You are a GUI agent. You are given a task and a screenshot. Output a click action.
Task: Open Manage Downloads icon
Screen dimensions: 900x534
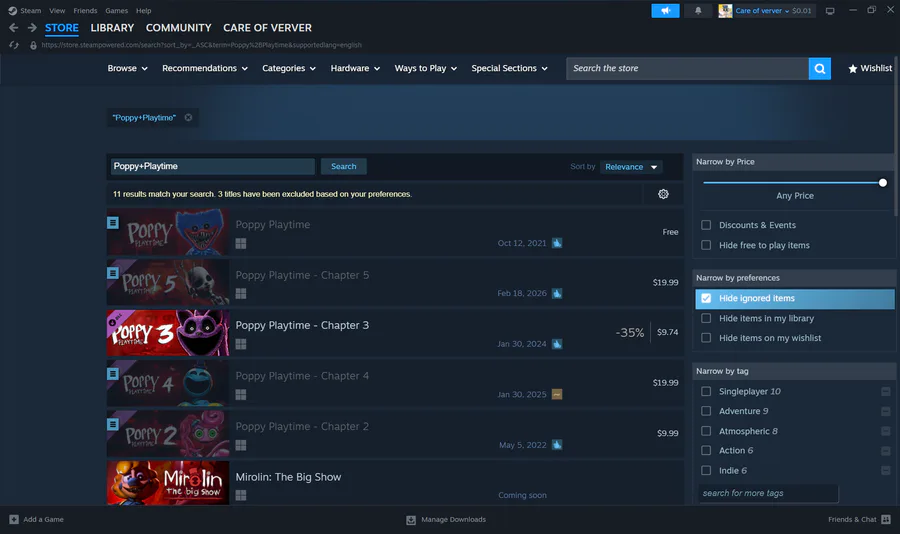click(411, 520)
